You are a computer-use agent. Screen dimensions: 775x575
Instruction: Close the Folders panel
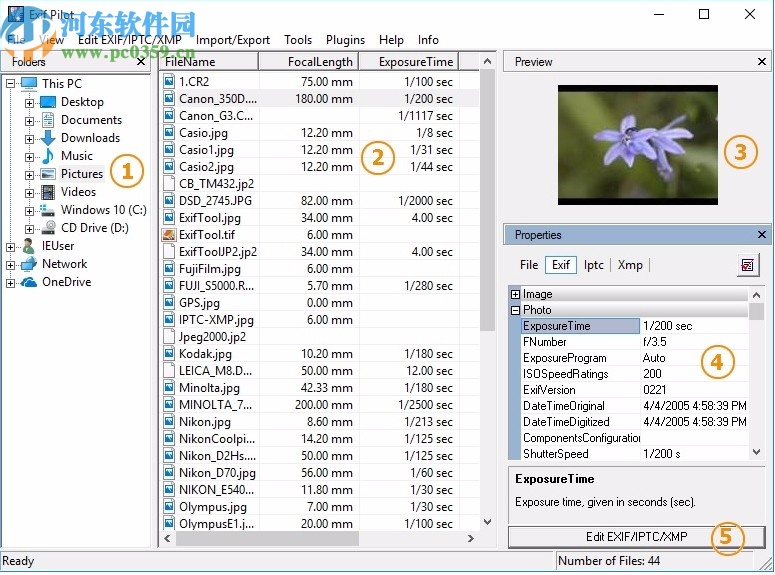point(141,62)
